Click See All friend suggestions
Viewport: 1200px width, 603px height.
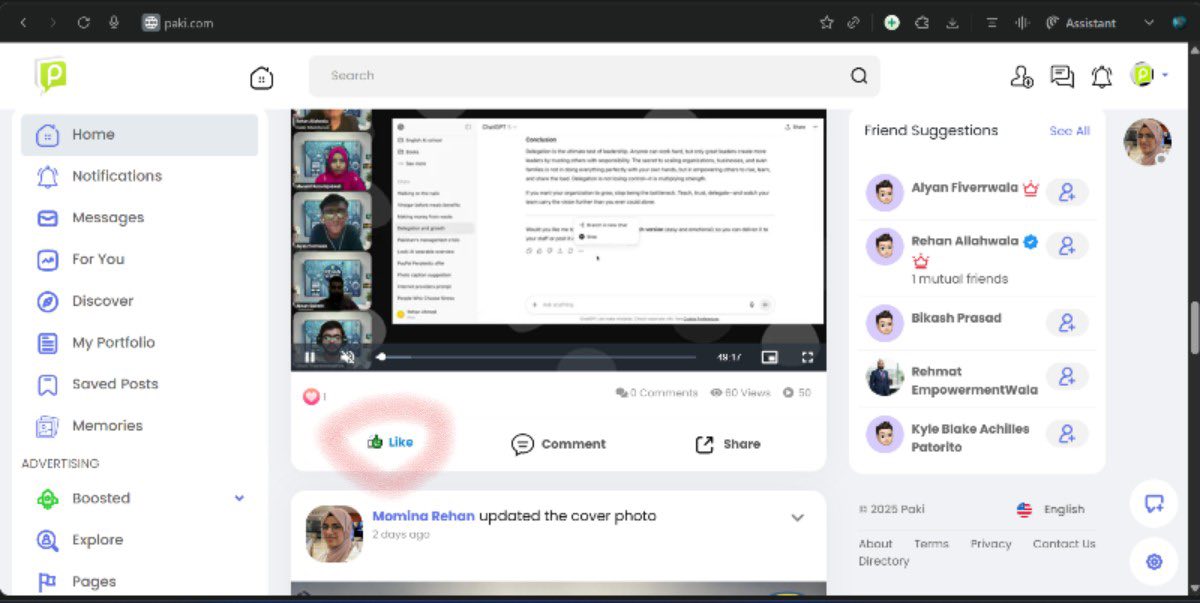click(x=1069, y=131)
